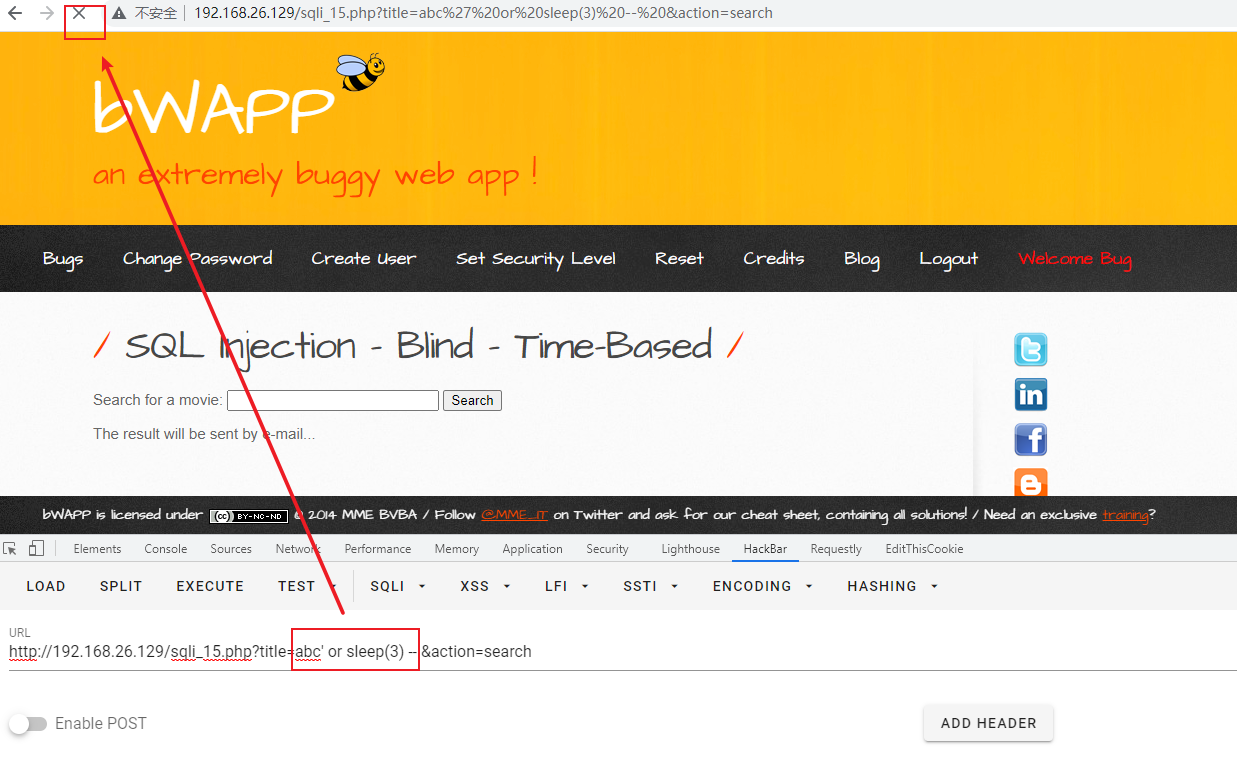Open Set Security Level page
Image resolution: width=1237 pixels, height=777 pixels.
536,259
